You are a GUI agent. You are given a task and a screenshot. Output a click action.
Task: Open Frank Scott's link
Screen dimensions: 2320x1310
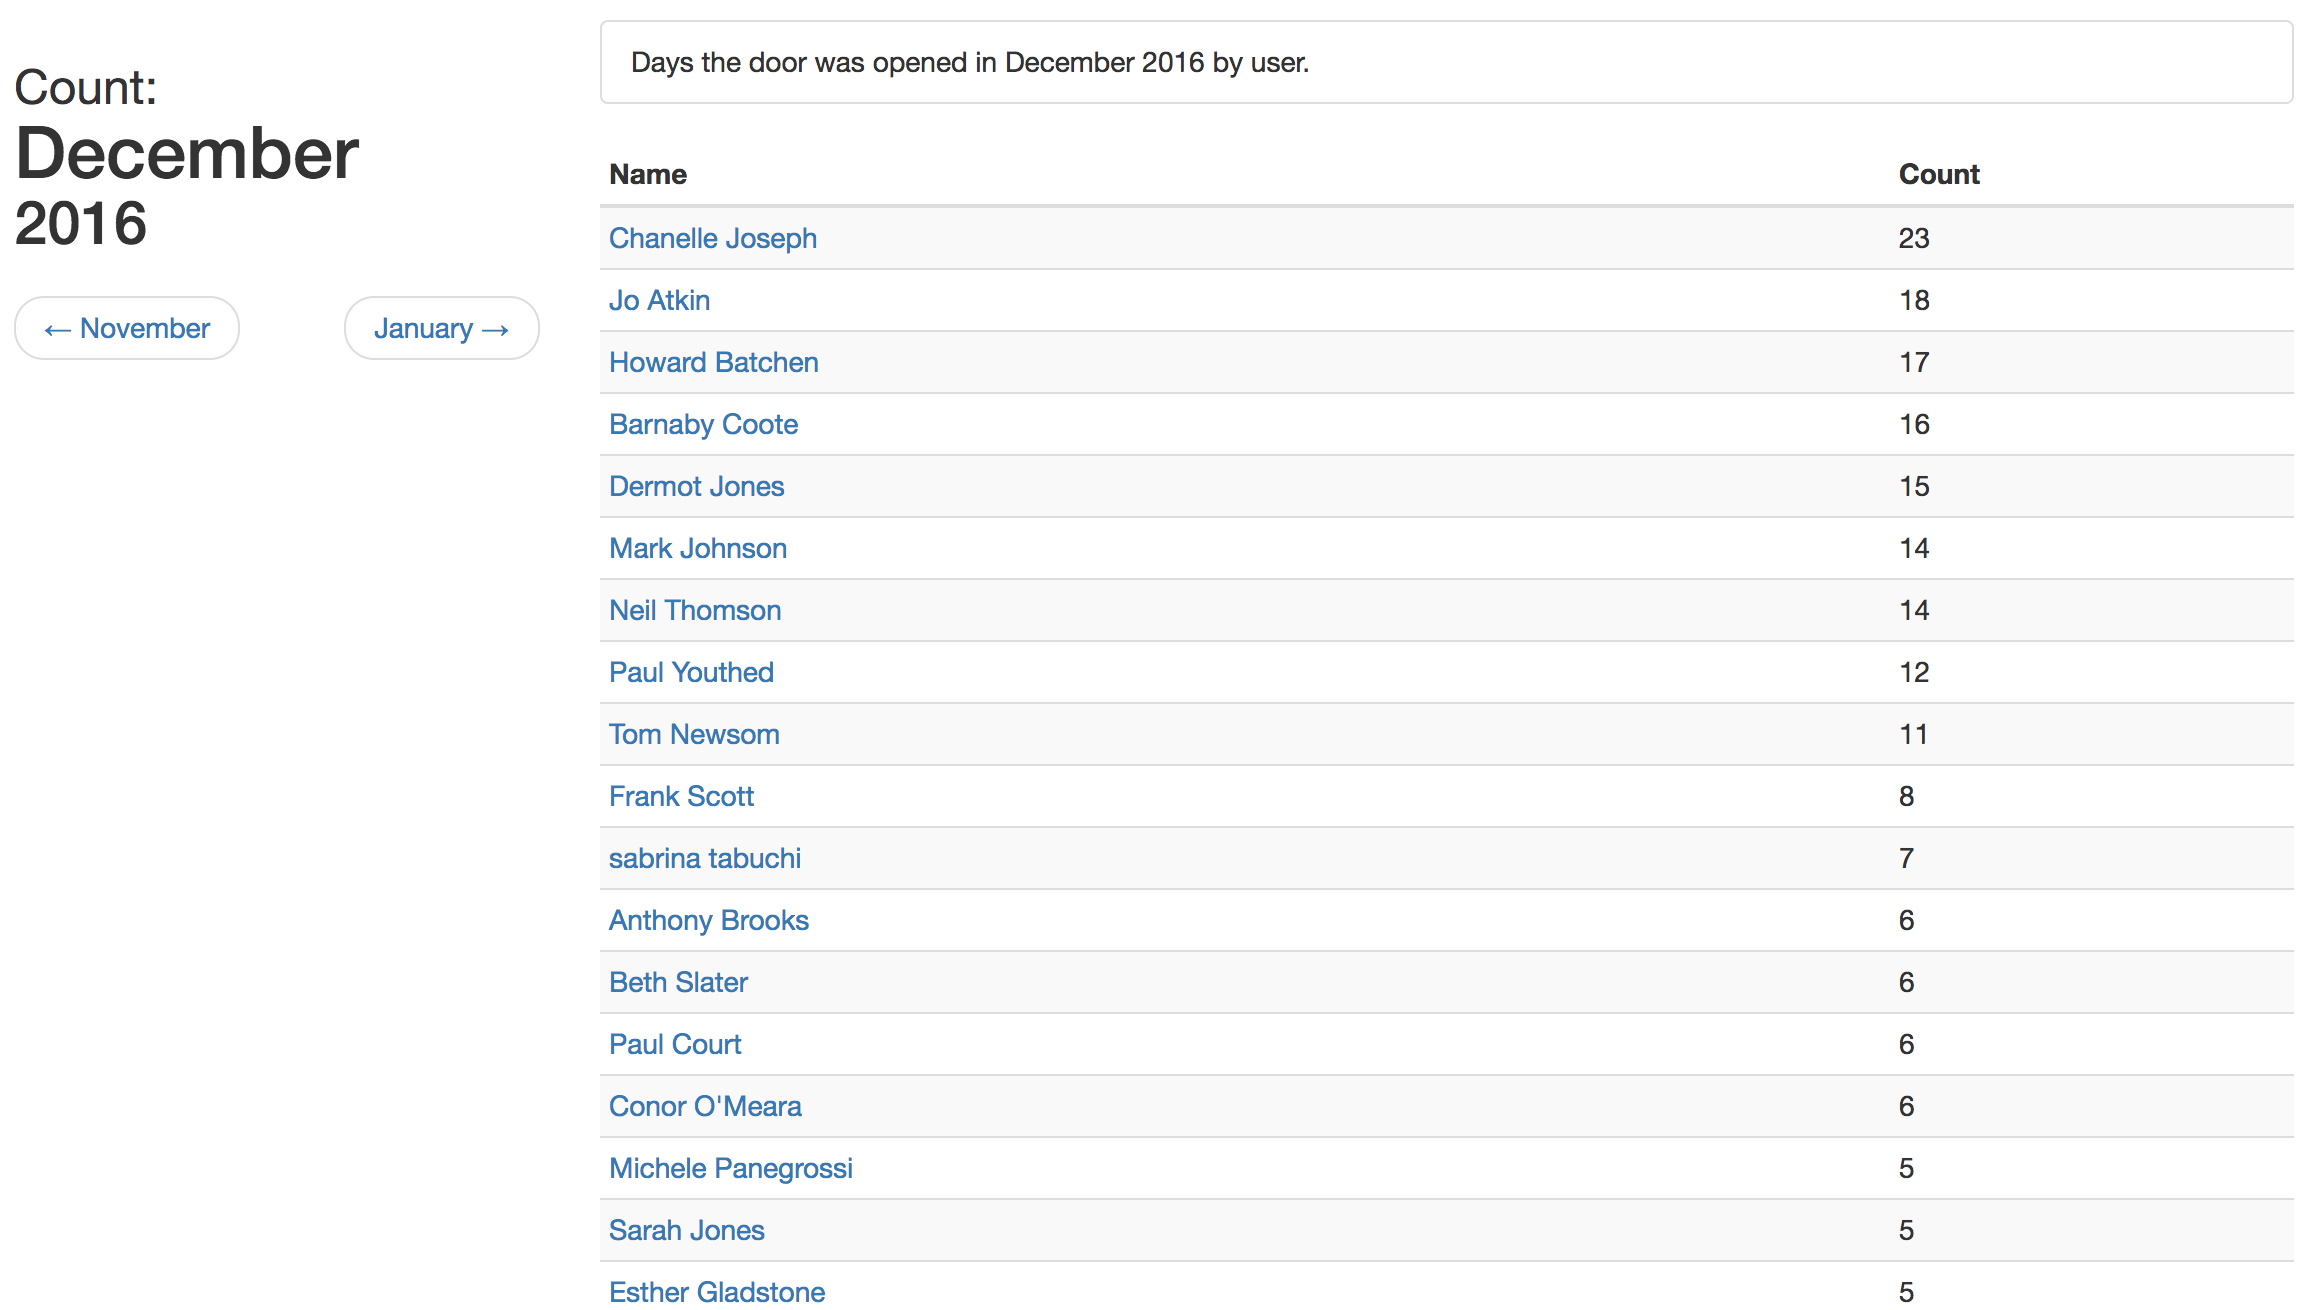[681, 796]
